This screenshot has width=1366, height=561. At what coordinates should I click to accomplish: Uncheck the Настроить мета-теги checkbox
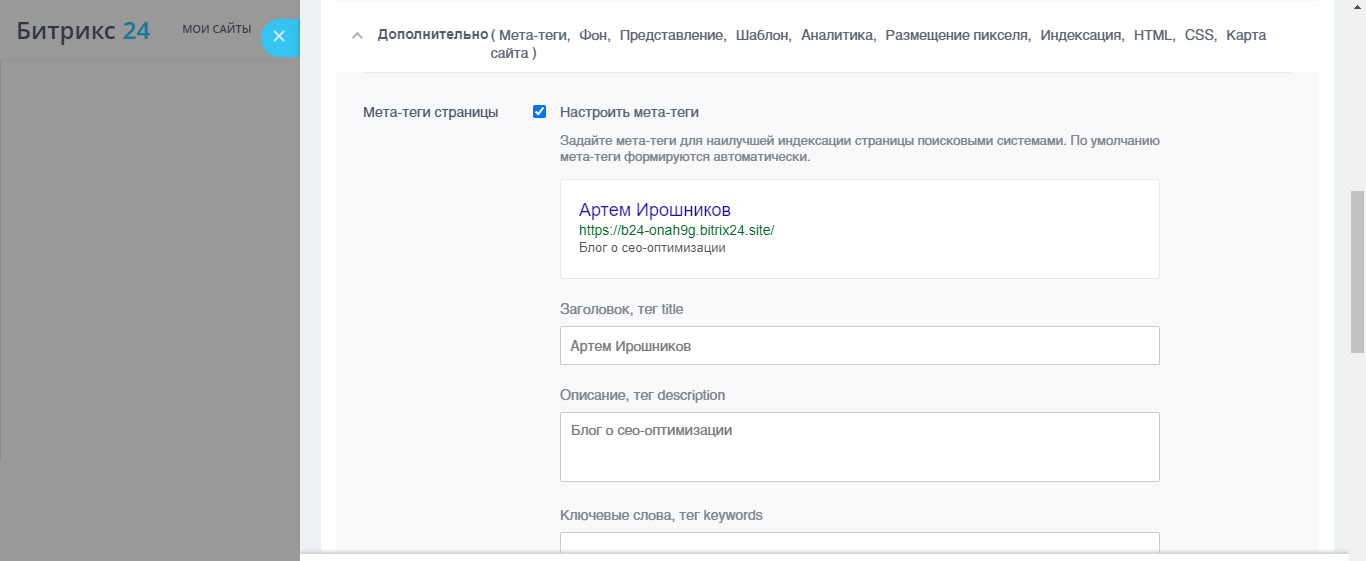click(x=540, y=112)
